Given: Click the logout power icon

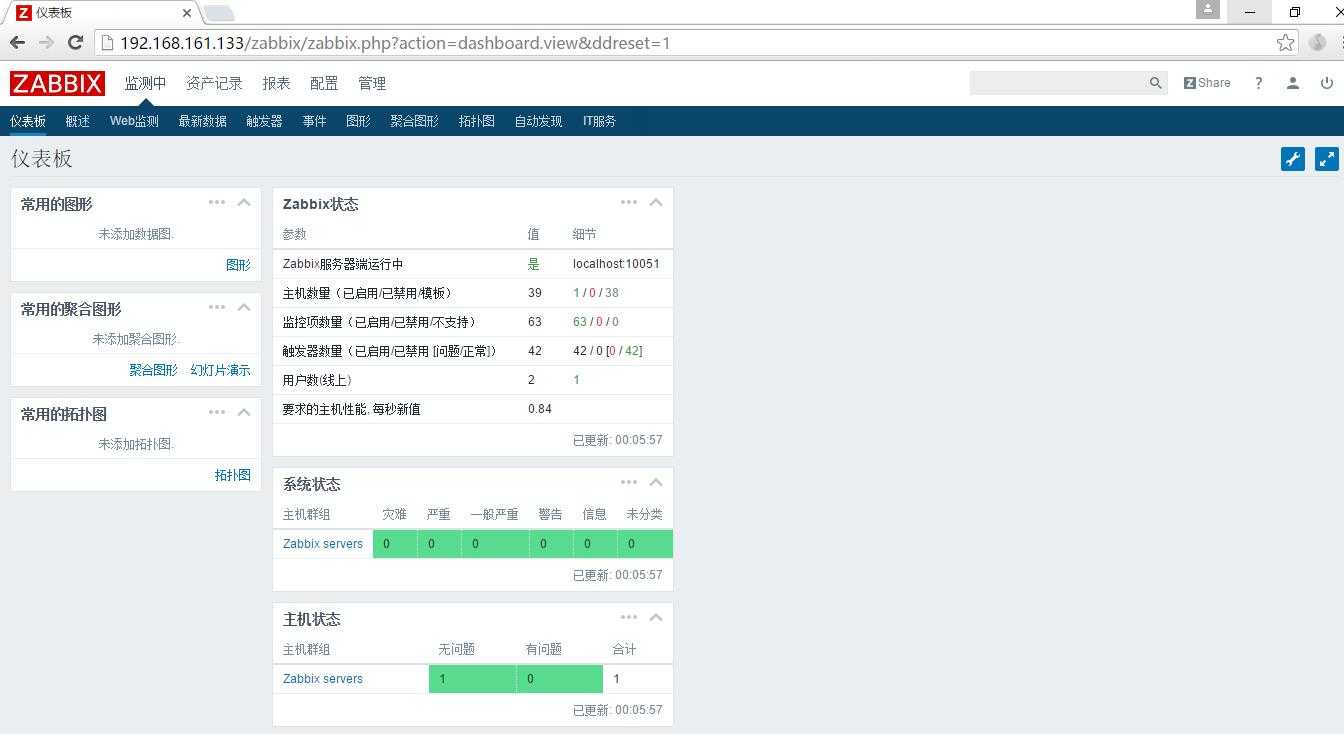Looking at the screenshot, I should point(1326,83).
